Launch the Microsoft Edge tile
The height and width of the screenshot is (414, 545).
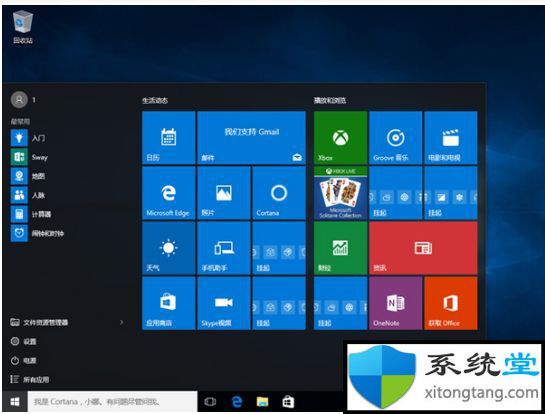(x=169, y=193)
